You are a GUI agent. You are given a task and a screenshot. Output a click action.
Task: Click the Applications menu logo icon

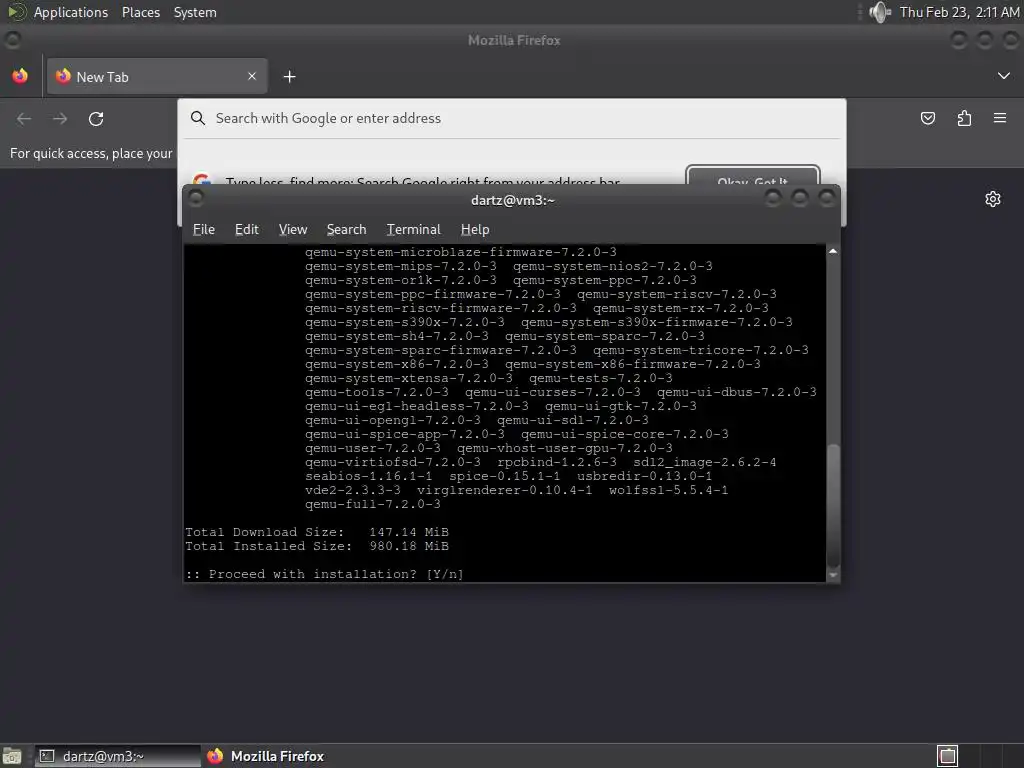tap(16, 12)
